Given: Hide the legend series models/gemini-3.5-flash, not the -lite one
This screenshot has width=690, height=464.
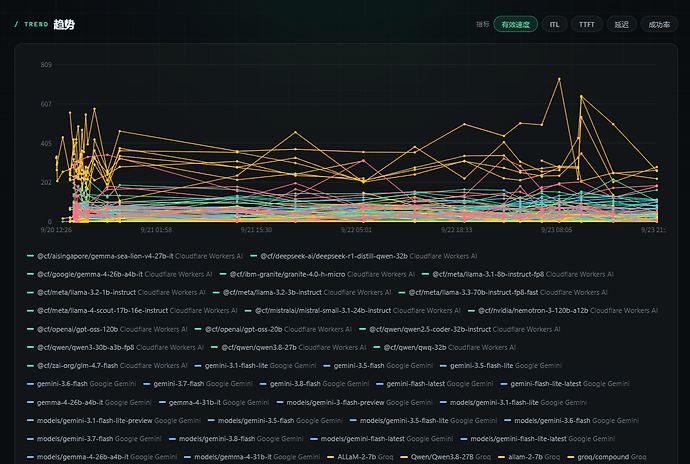Looking at the screenshot, I should pyautogui.click(x=275, y=420).
